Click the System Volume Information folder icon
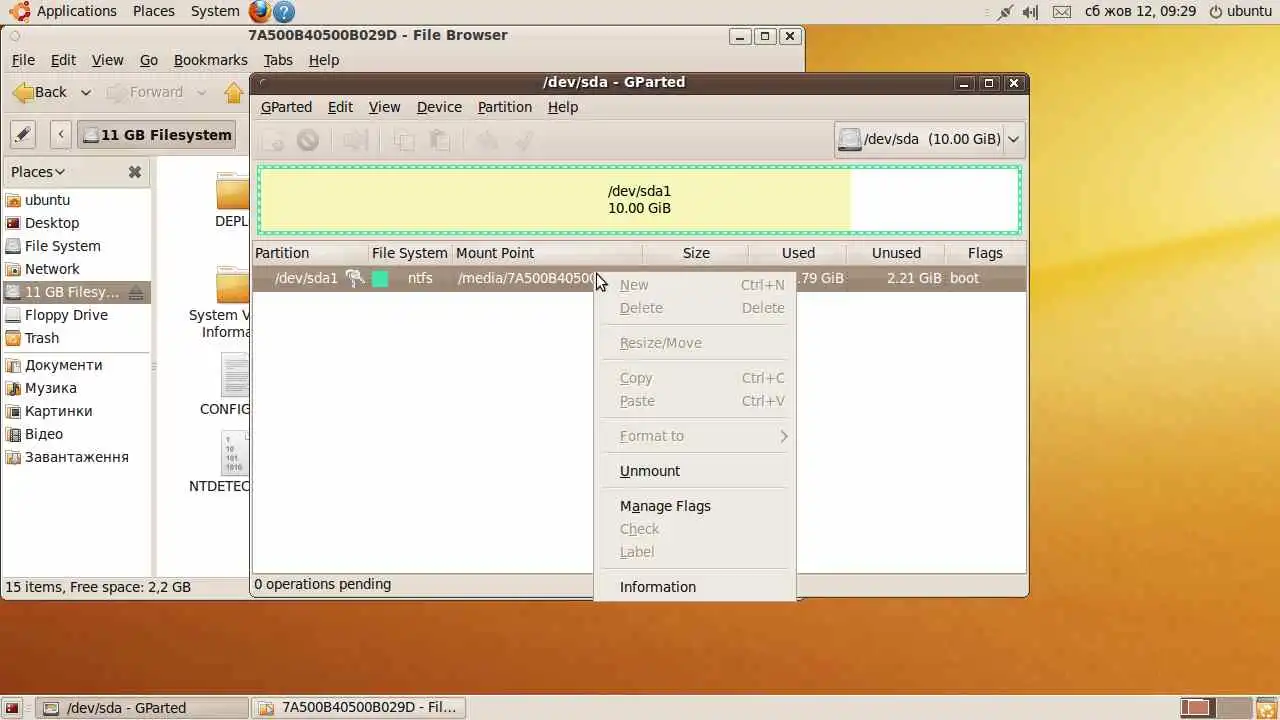Image resolution: width=1280 pixels, height=720 pixels. click(233, 284)
